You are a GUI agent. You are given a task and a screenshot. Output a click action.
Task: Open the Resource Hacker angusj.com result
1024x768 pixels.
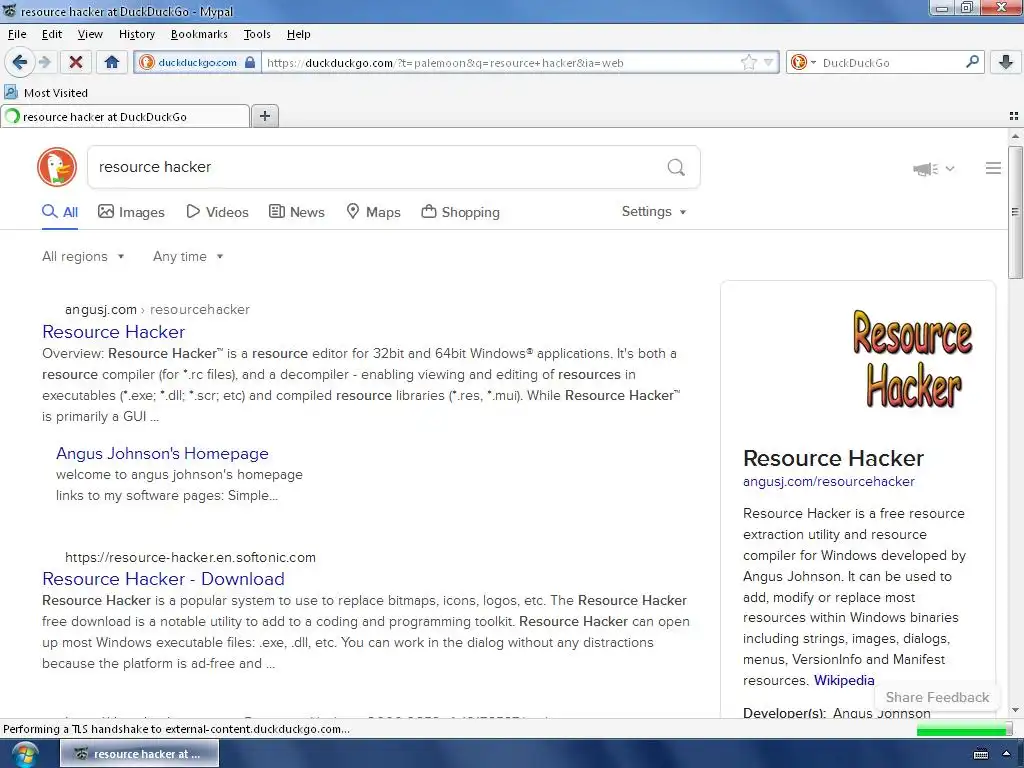click(x=114, y=332)
